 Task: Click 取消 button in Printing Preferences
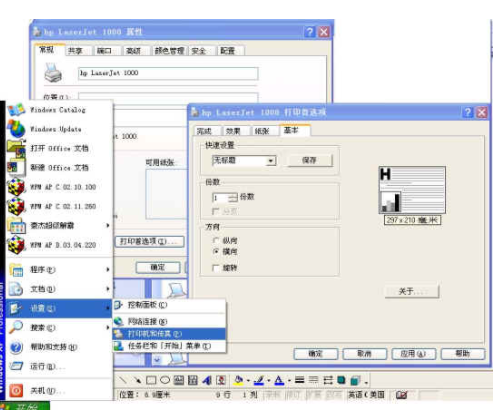point(365,354)
